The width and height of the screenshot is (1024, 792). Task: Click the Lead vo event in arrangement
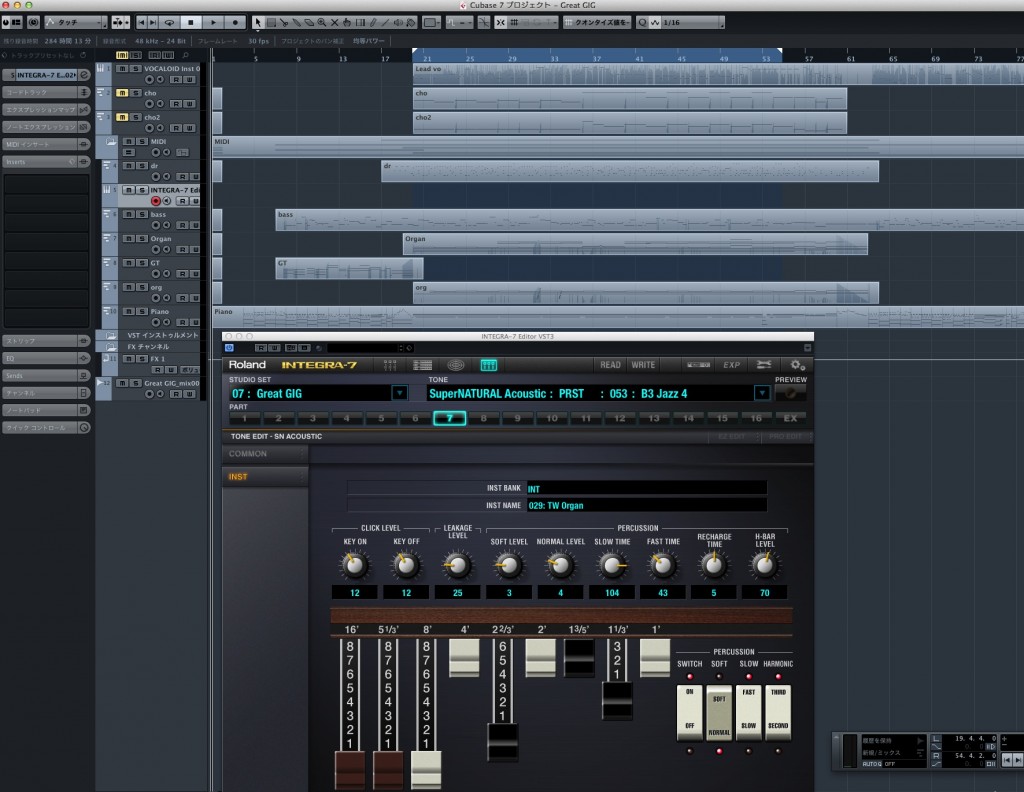coord(718,74)
